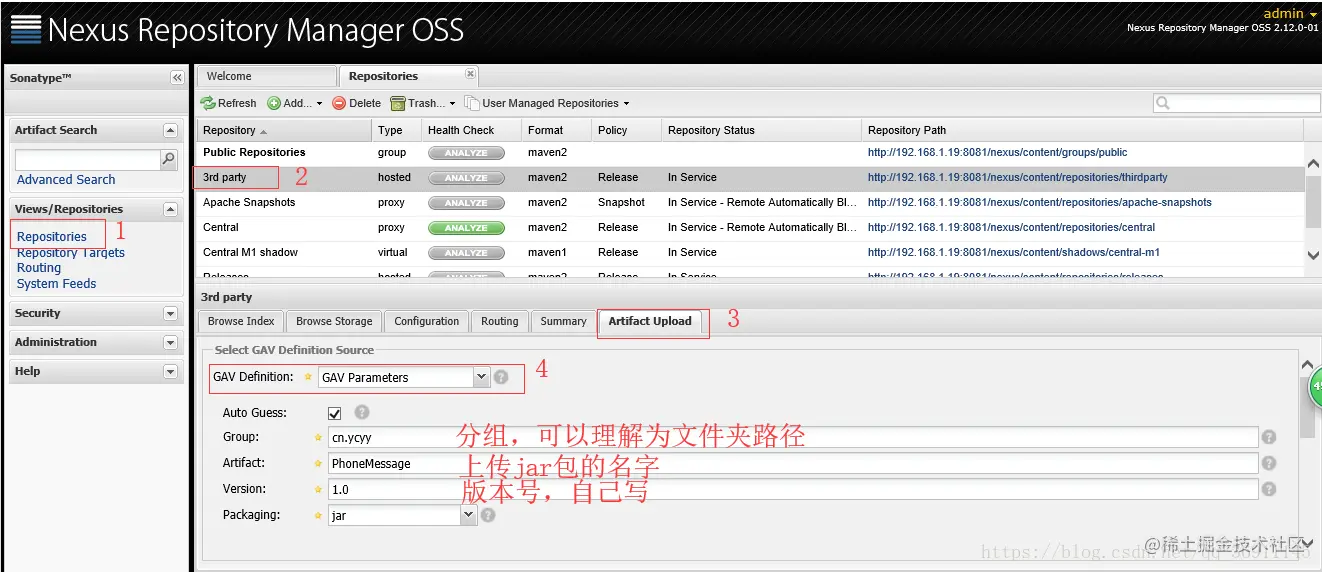Switch to the Routing detail tab
This screenshot has height=572, width=1322.
tap(500, 321)
